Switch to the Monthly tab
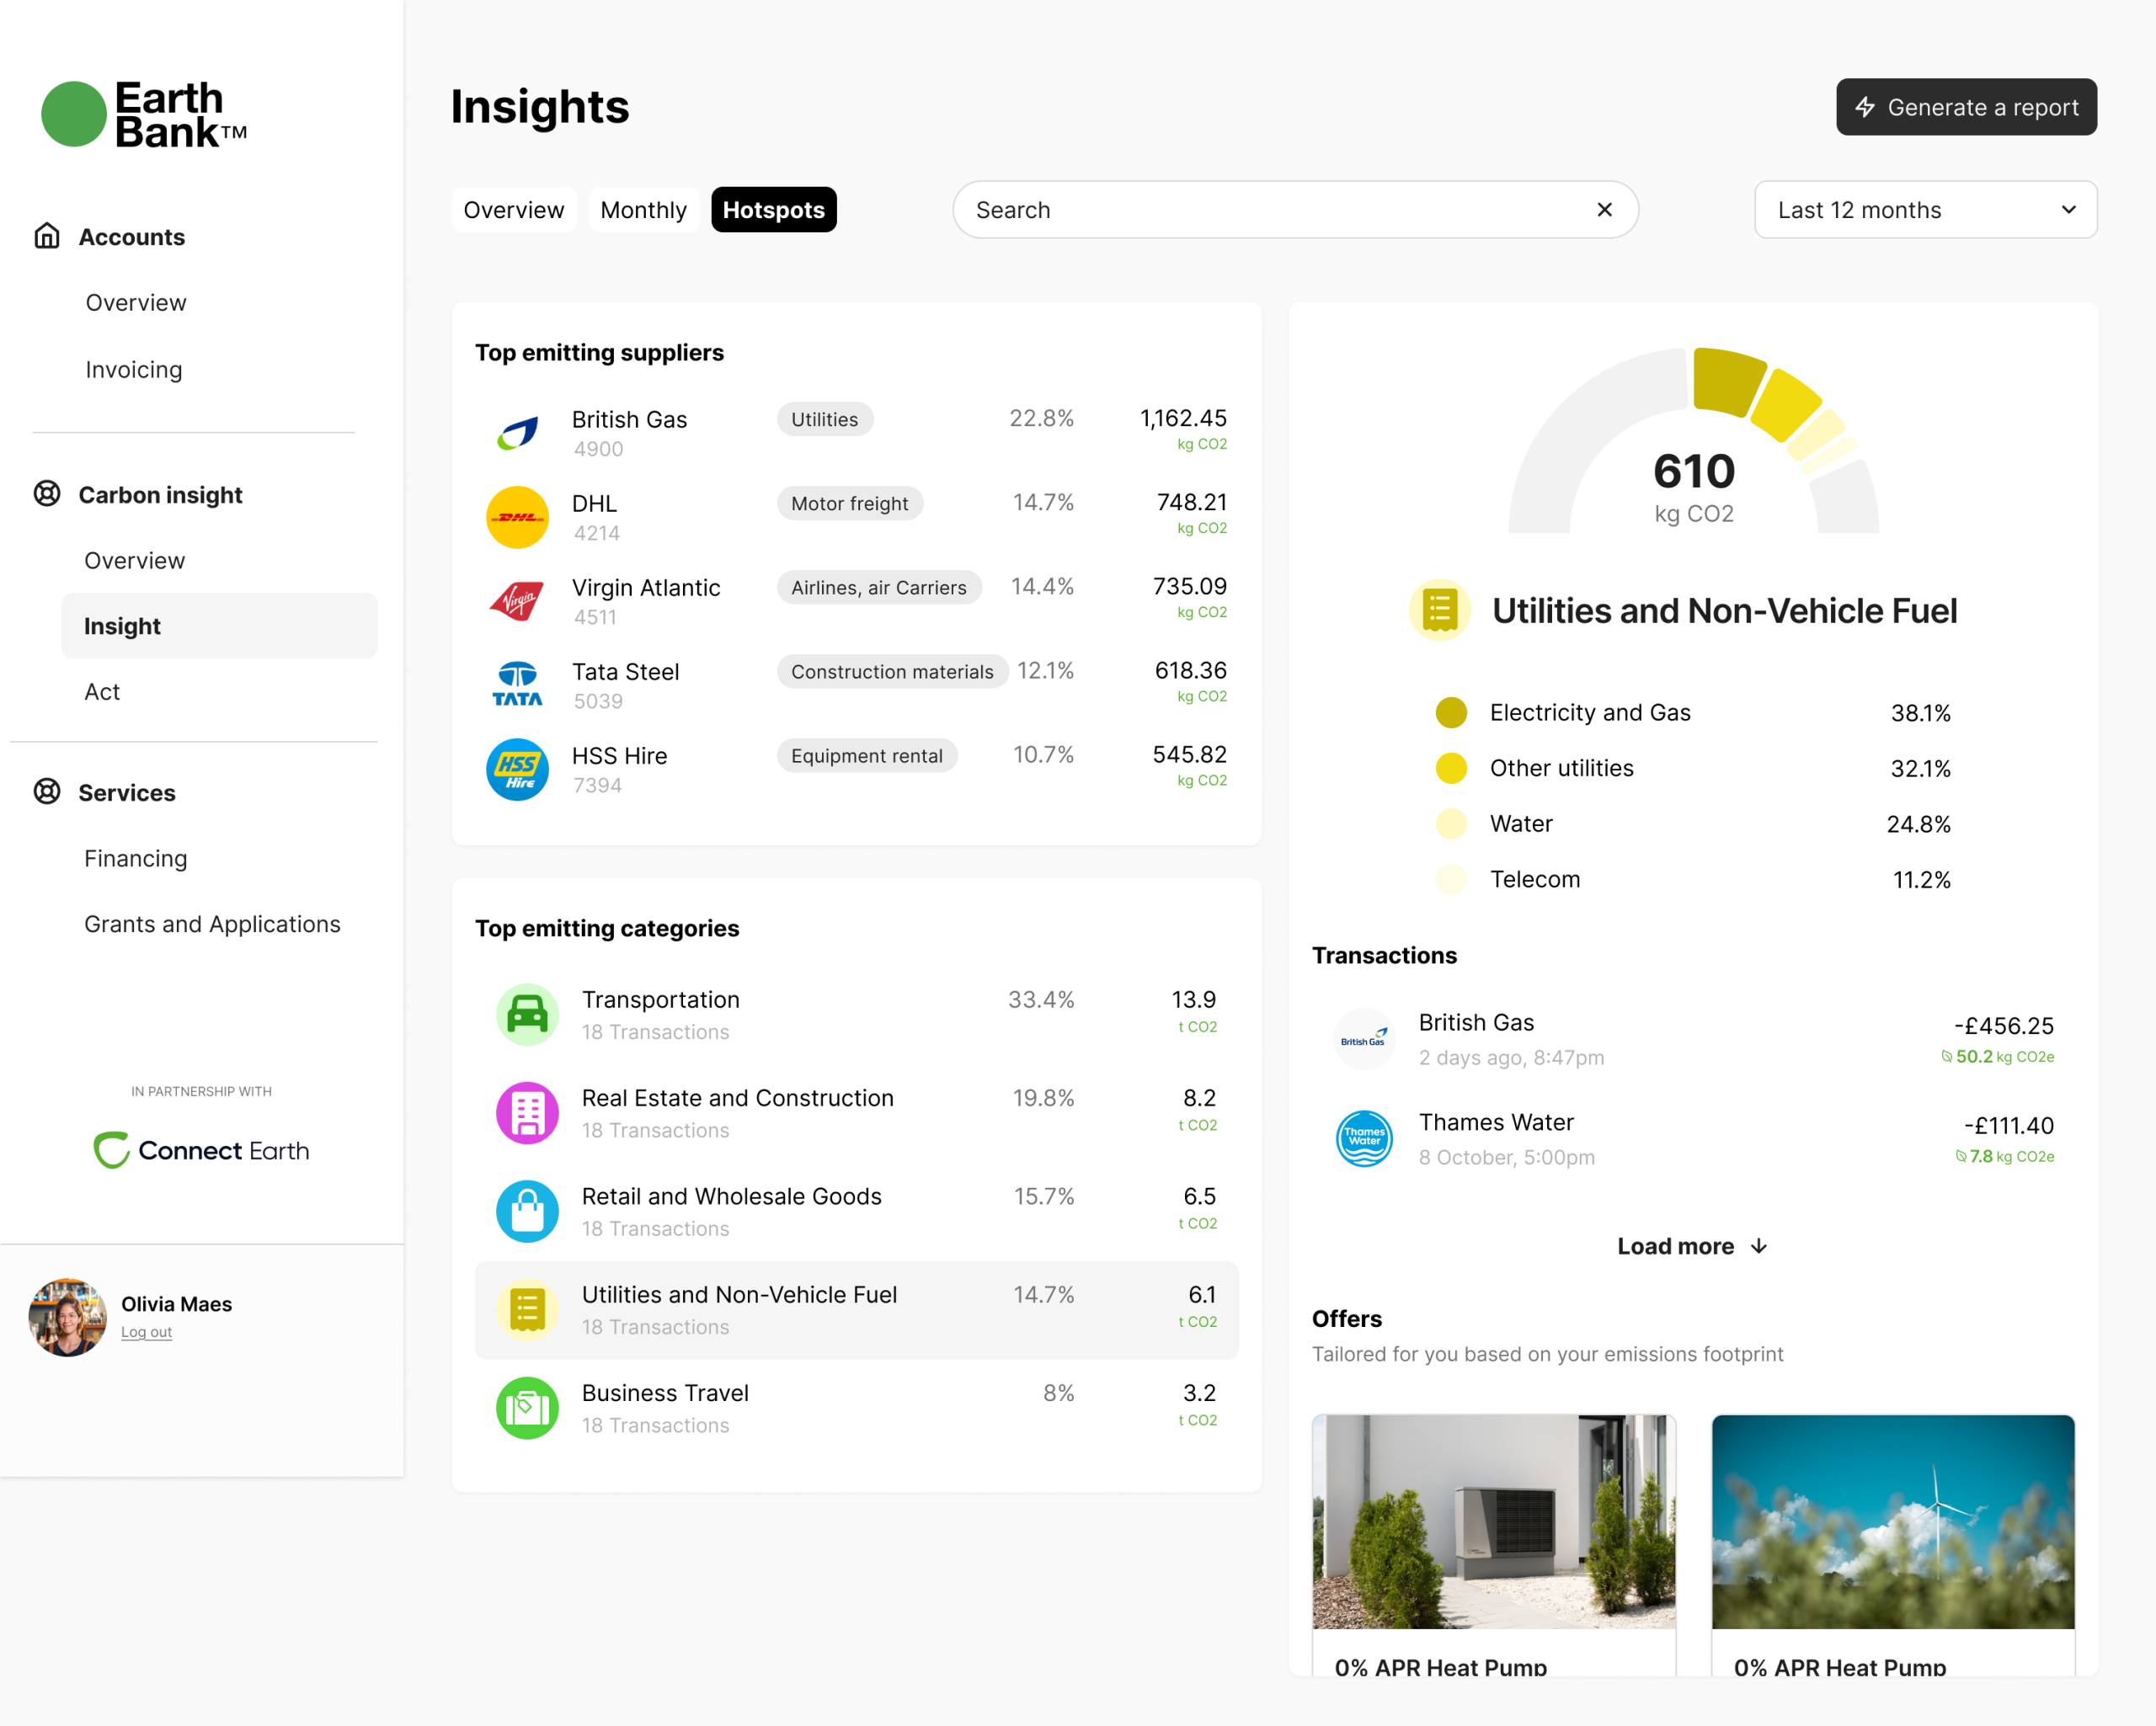 643,210
